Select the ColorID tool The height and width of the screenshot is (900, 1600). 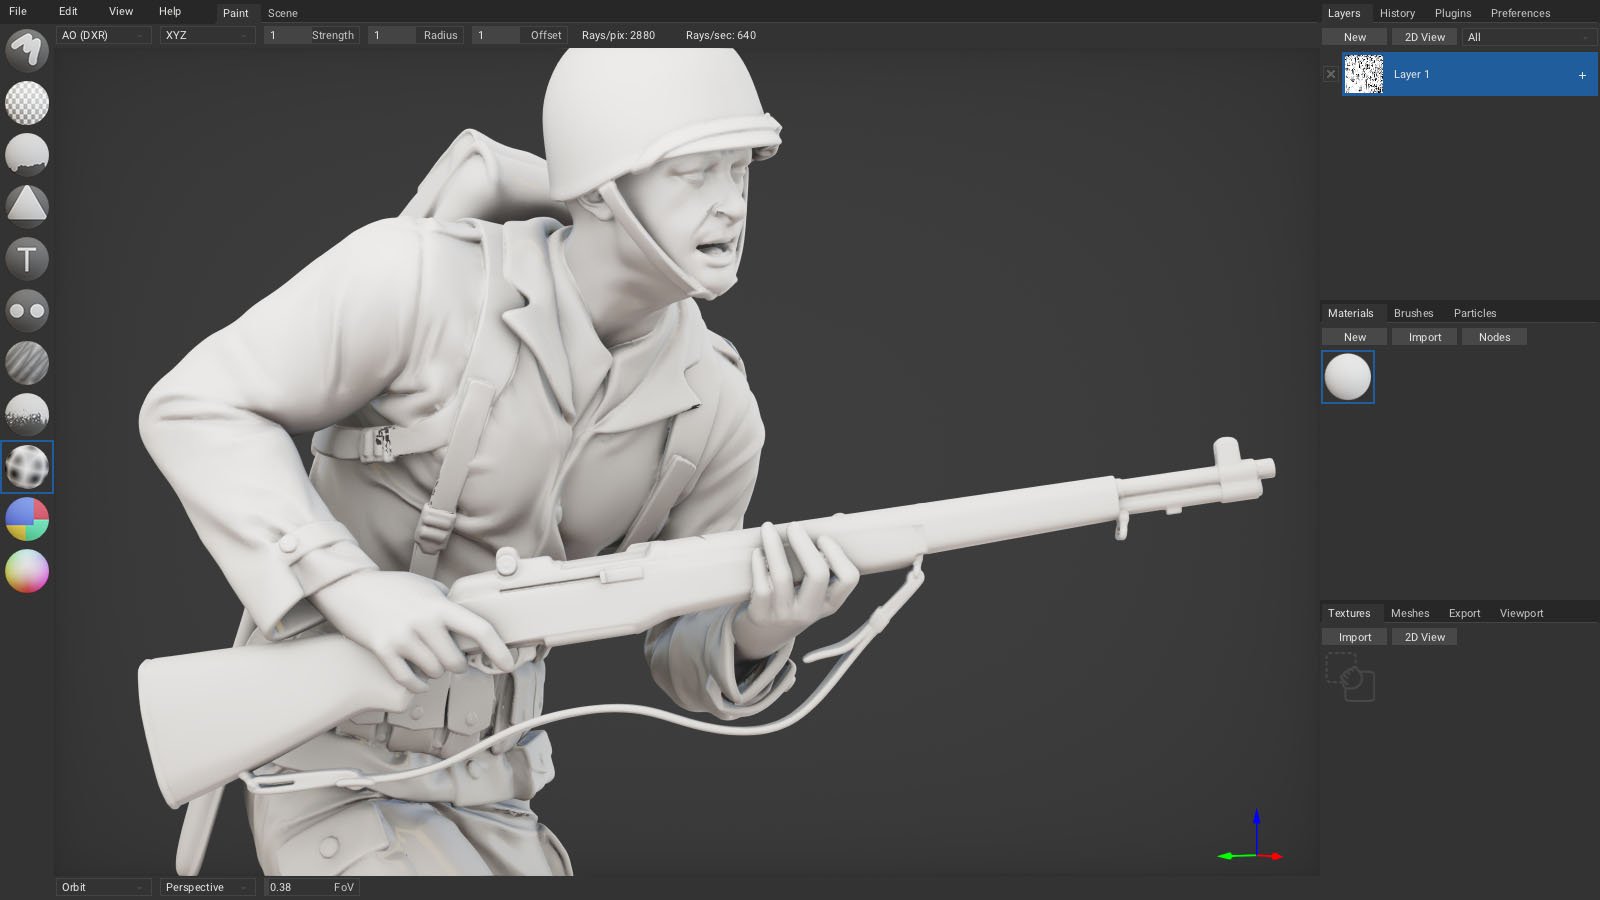[27, 519]
